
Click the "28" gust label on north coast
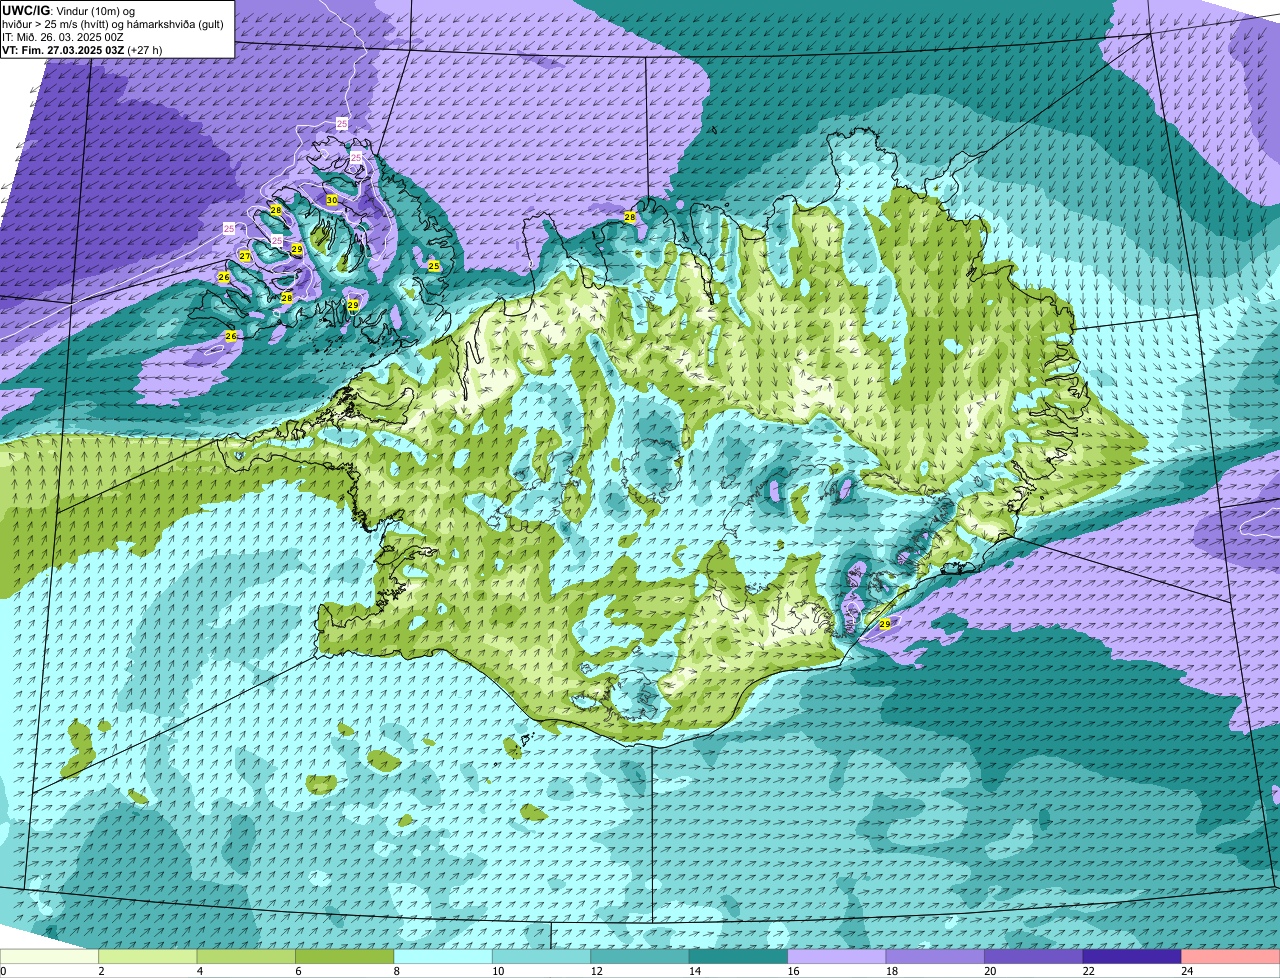(630, 217)
